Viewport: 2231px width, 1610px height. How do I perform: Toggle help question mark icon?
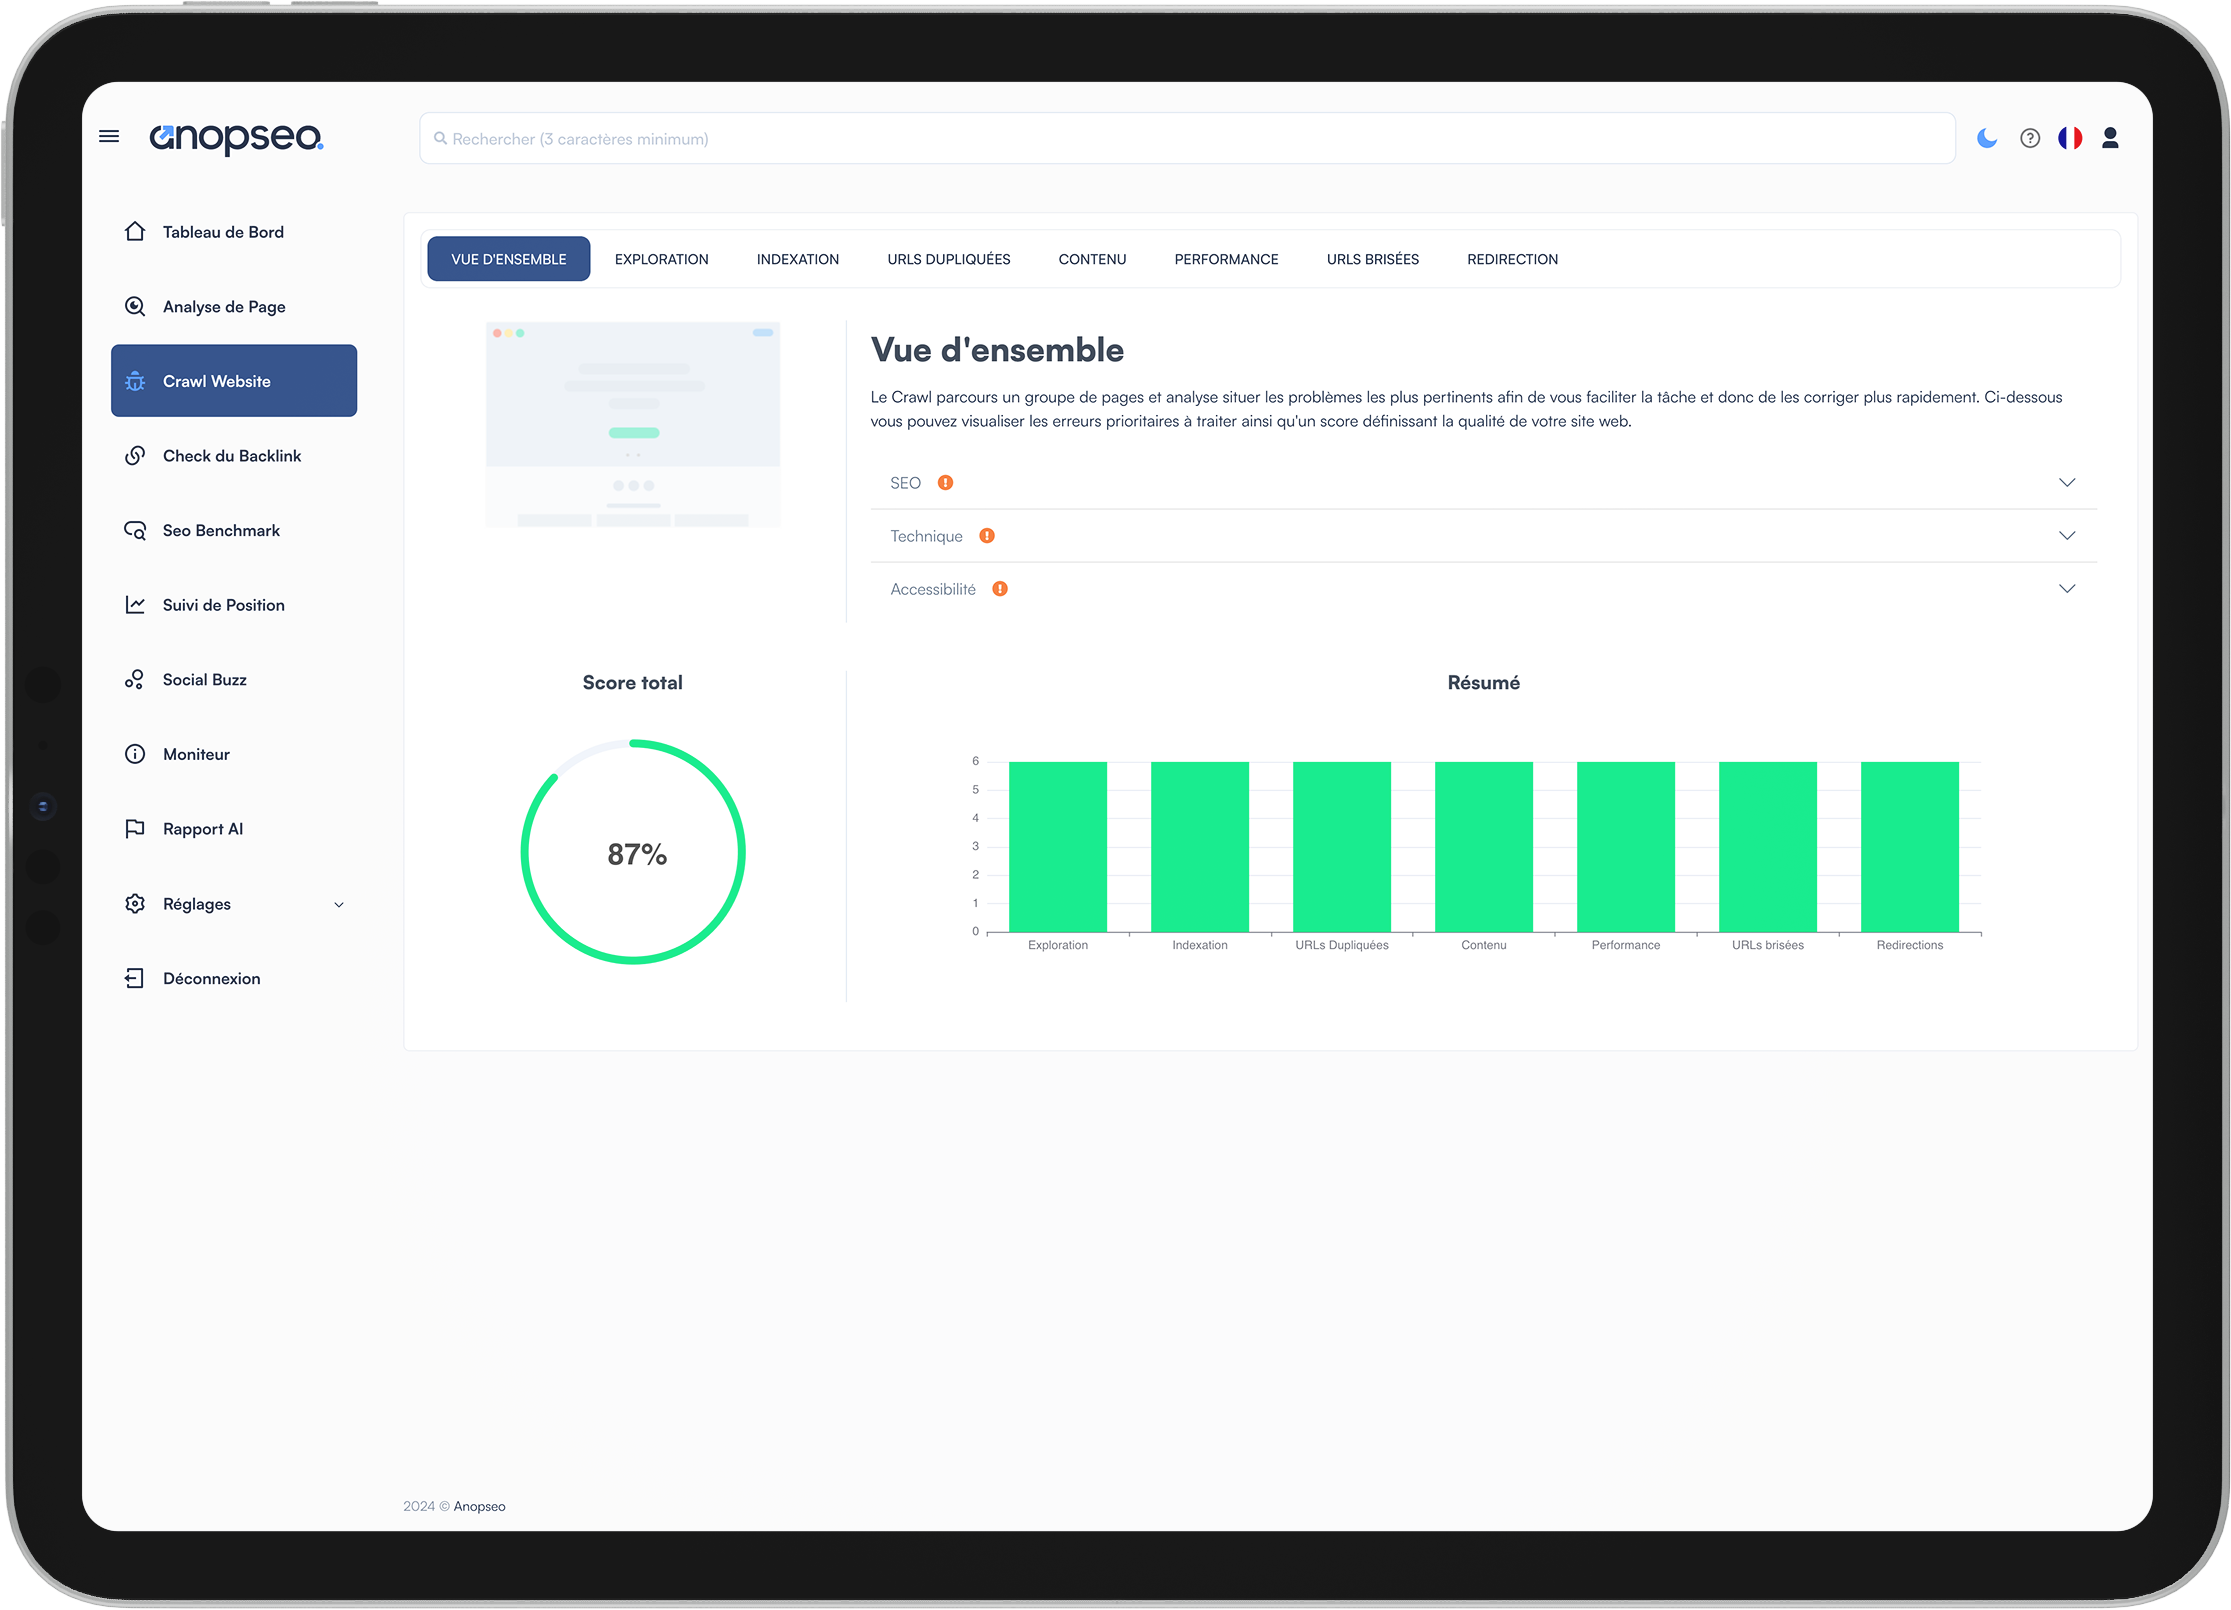point(2030,139)
